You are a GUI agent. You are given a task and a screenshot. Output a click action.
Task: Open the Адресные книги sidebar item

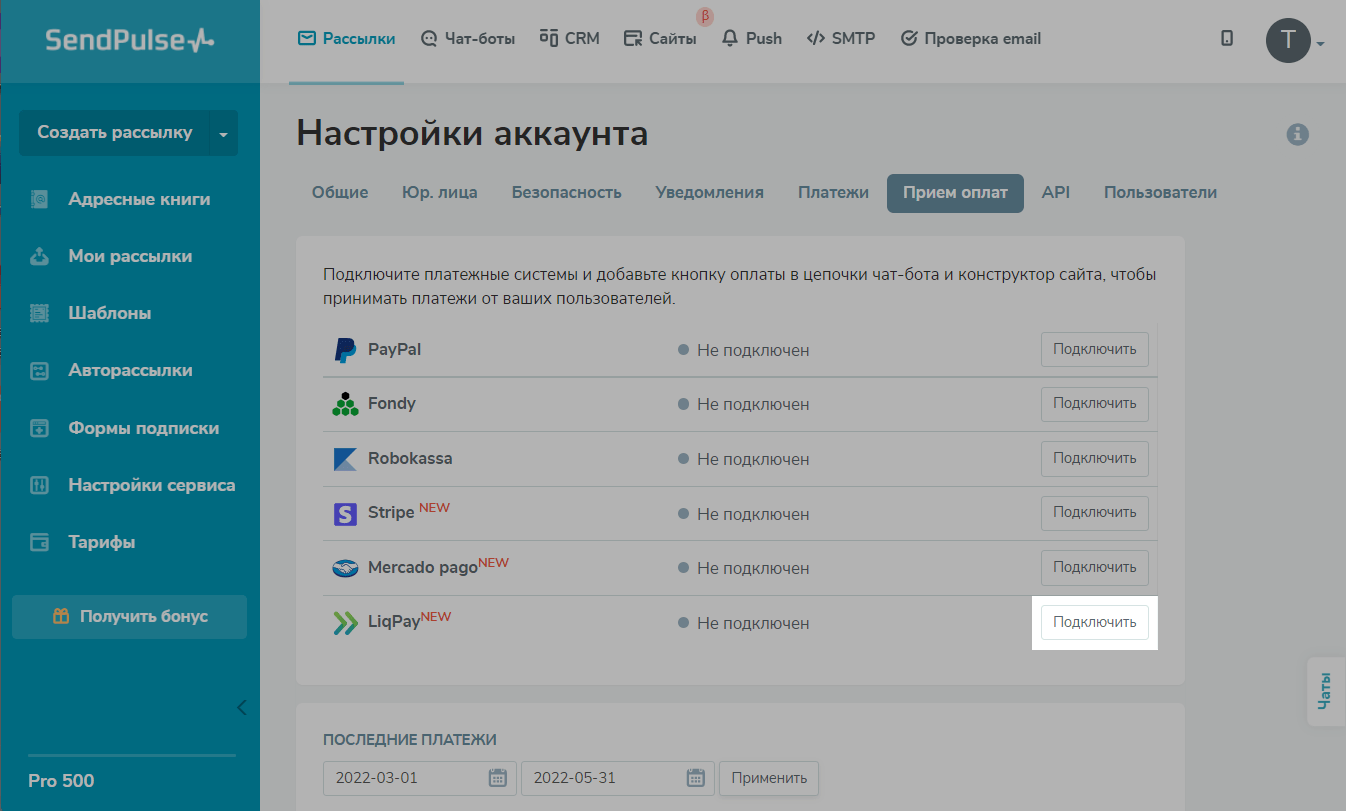pos(139,199)
